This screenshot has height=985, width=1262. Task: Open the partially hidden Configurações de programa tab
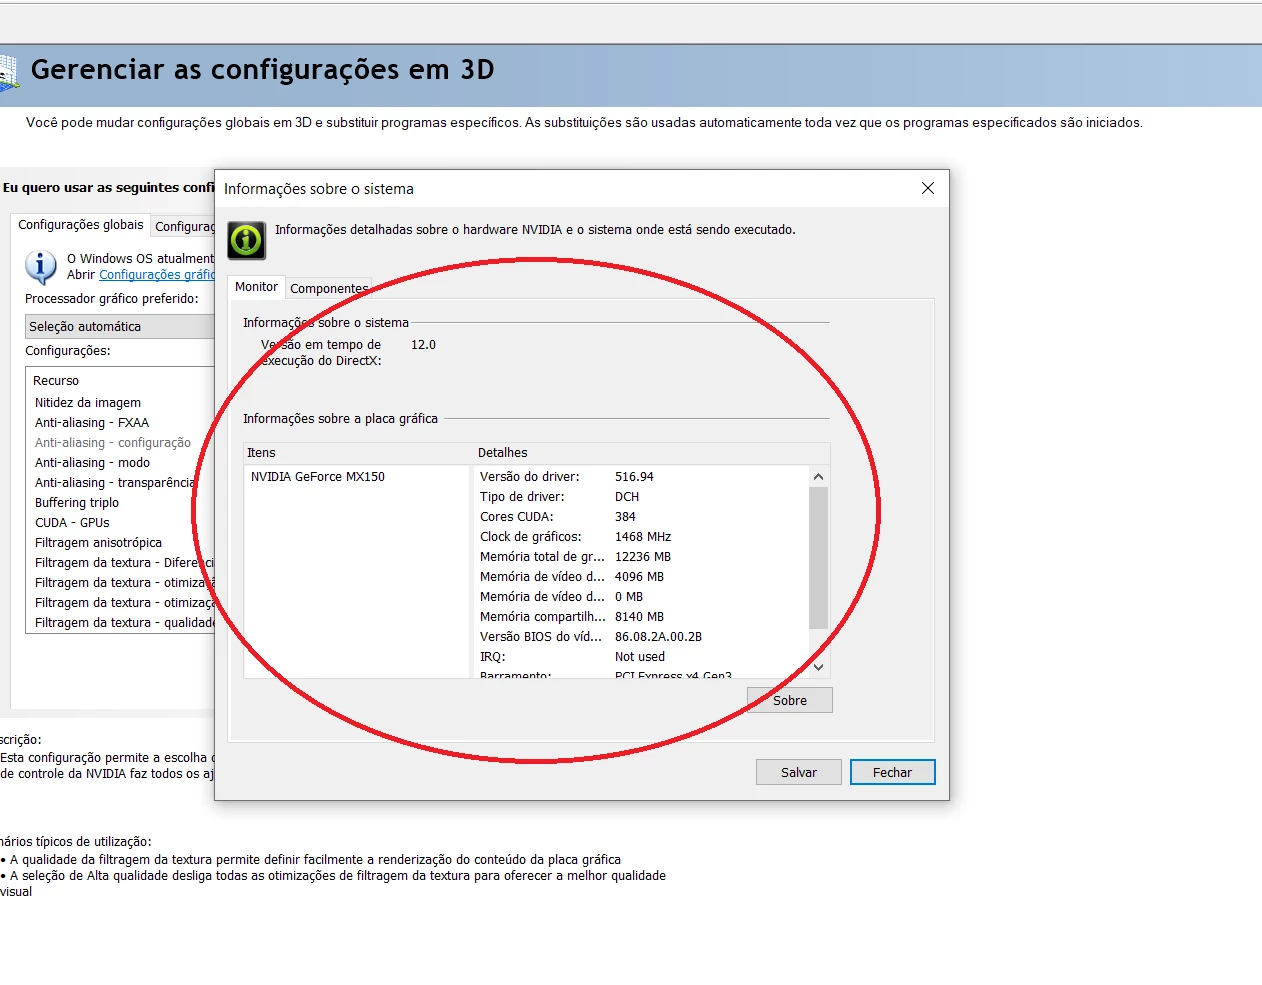[x=184, y=227]
